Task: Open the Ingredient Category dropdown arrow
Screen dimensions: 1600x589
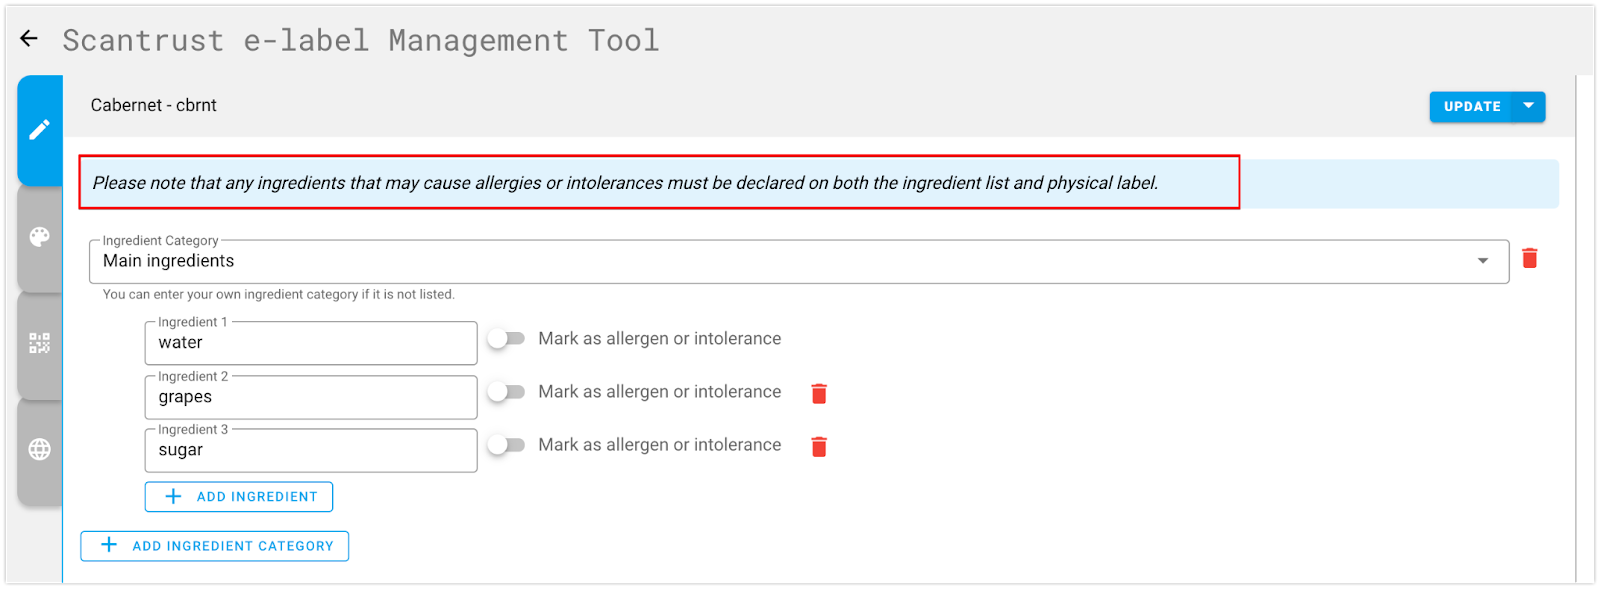Action: [x=1483, y=261]
